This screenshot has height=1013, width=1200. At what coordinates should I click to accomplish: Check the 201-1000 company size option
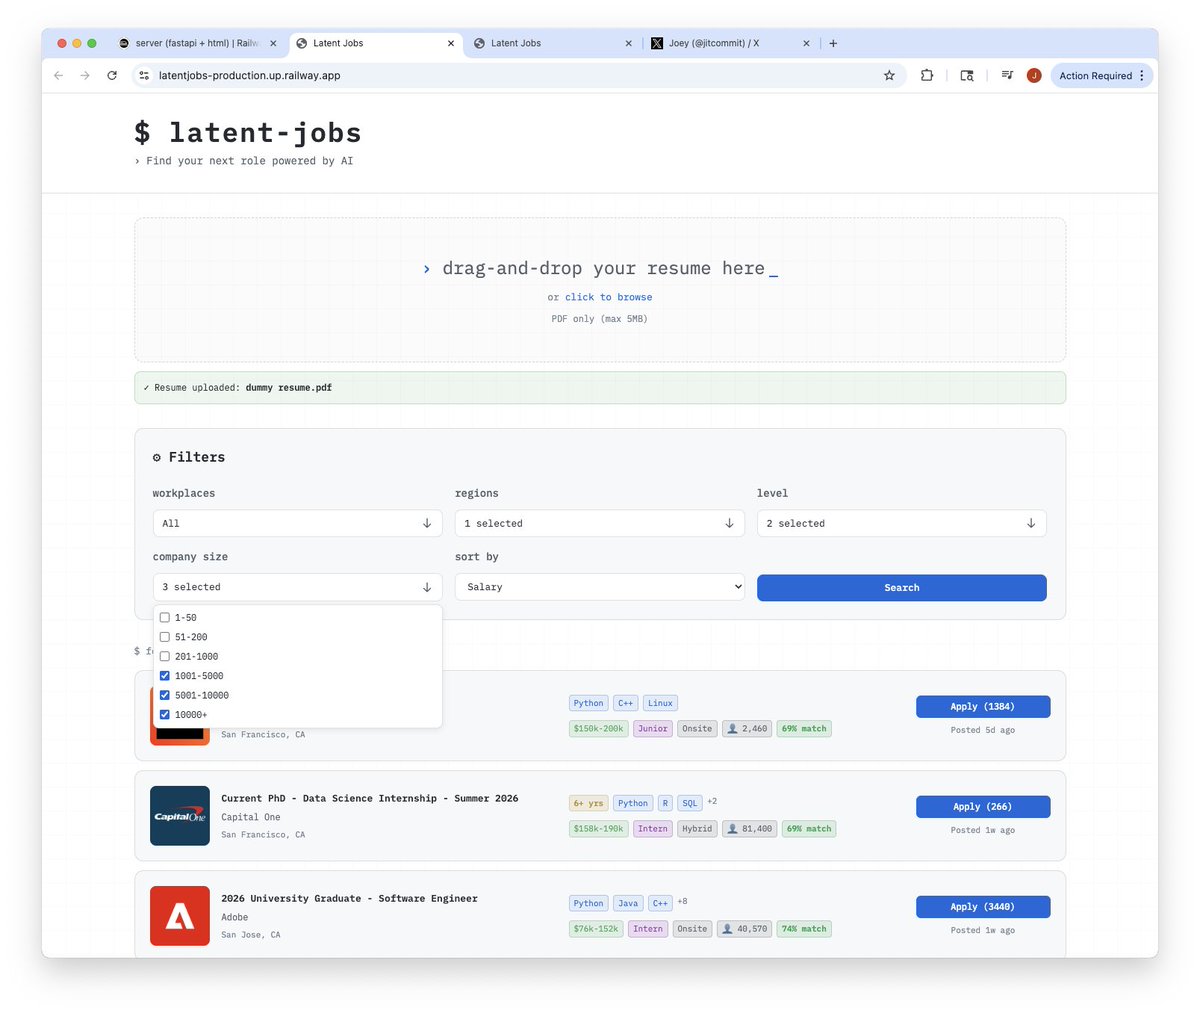(165, 657)
